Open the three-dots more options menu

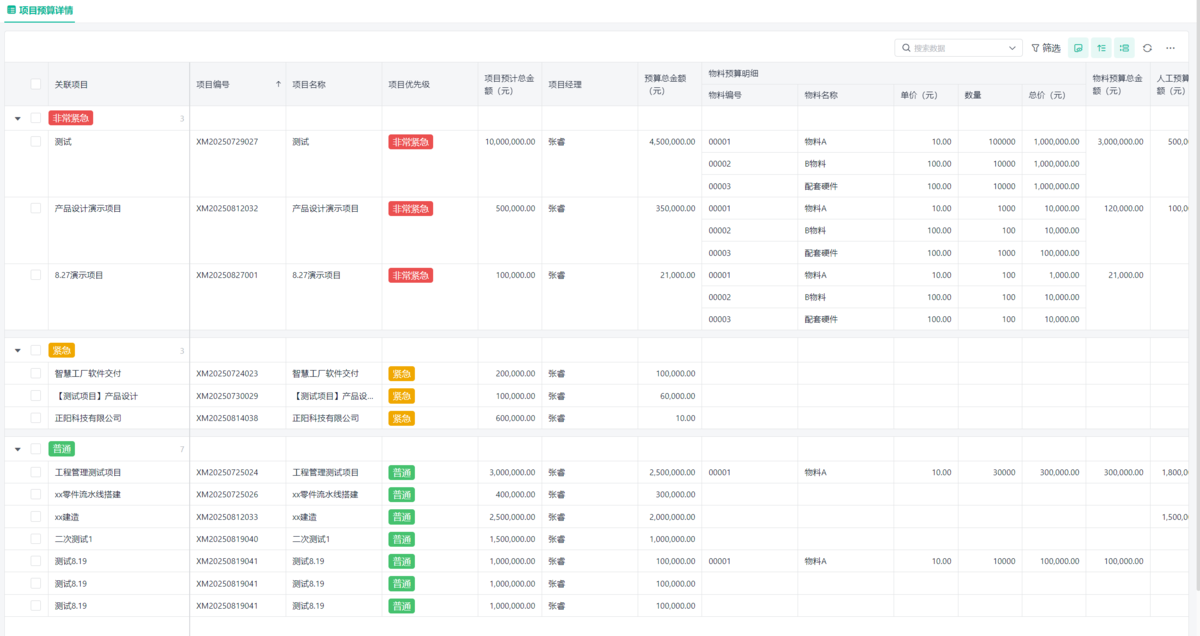click(x=1170, y=48)
